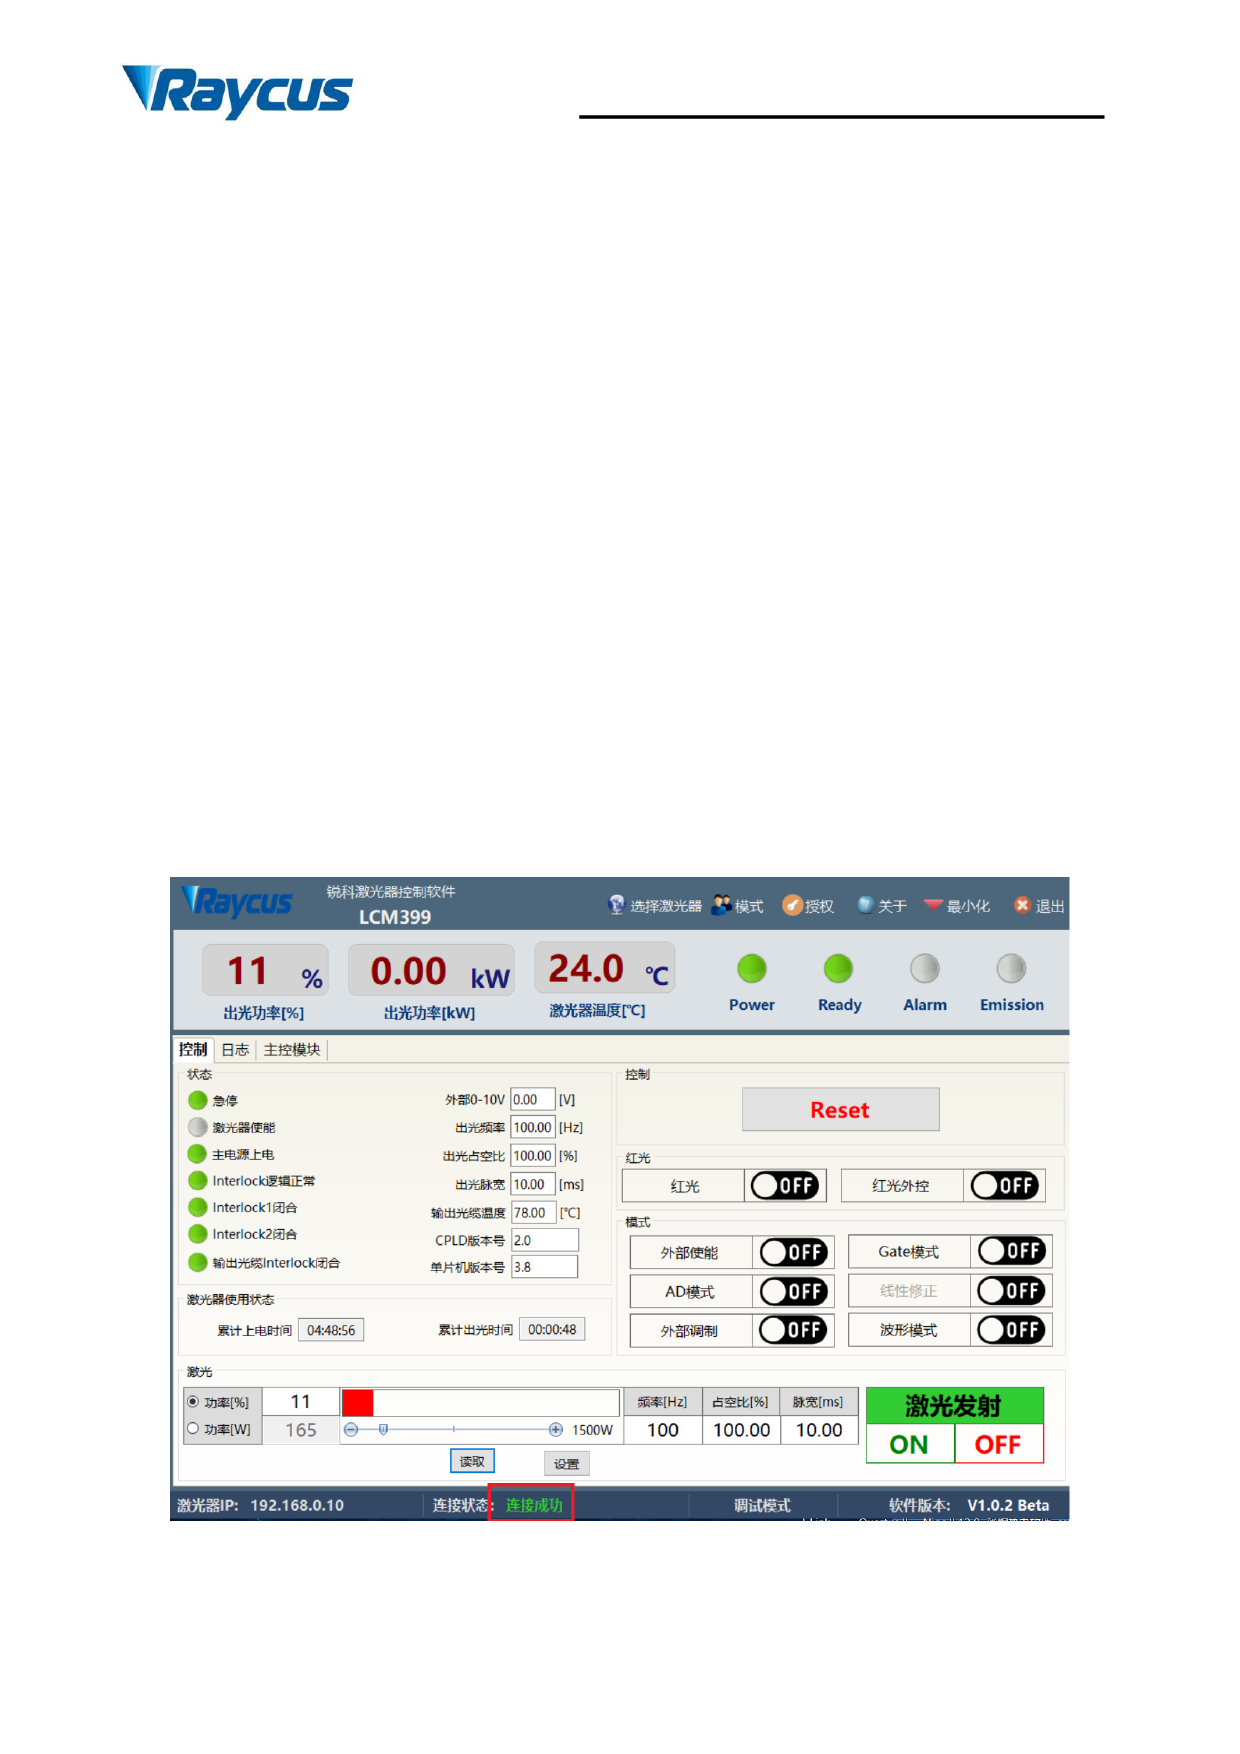Viewport: 1240px width, 1754px height.
Task: Click the Authorization (授权) icon
Action: 792,905
